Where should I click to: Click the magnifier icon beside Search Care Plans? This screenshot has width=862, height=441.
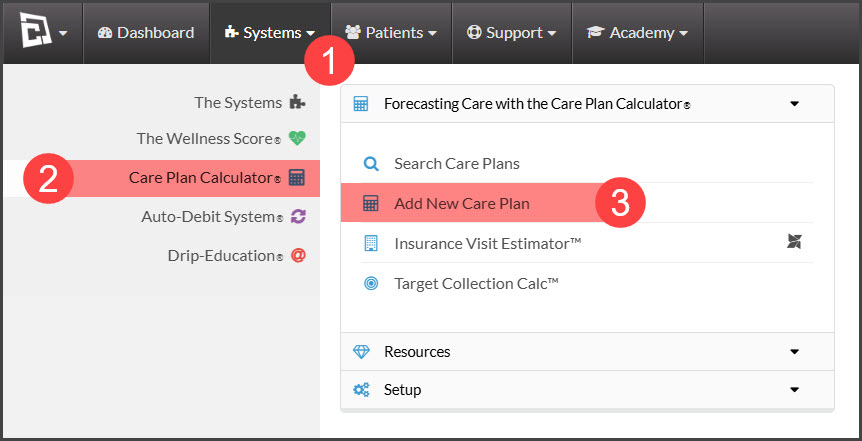tap(372, 163)
